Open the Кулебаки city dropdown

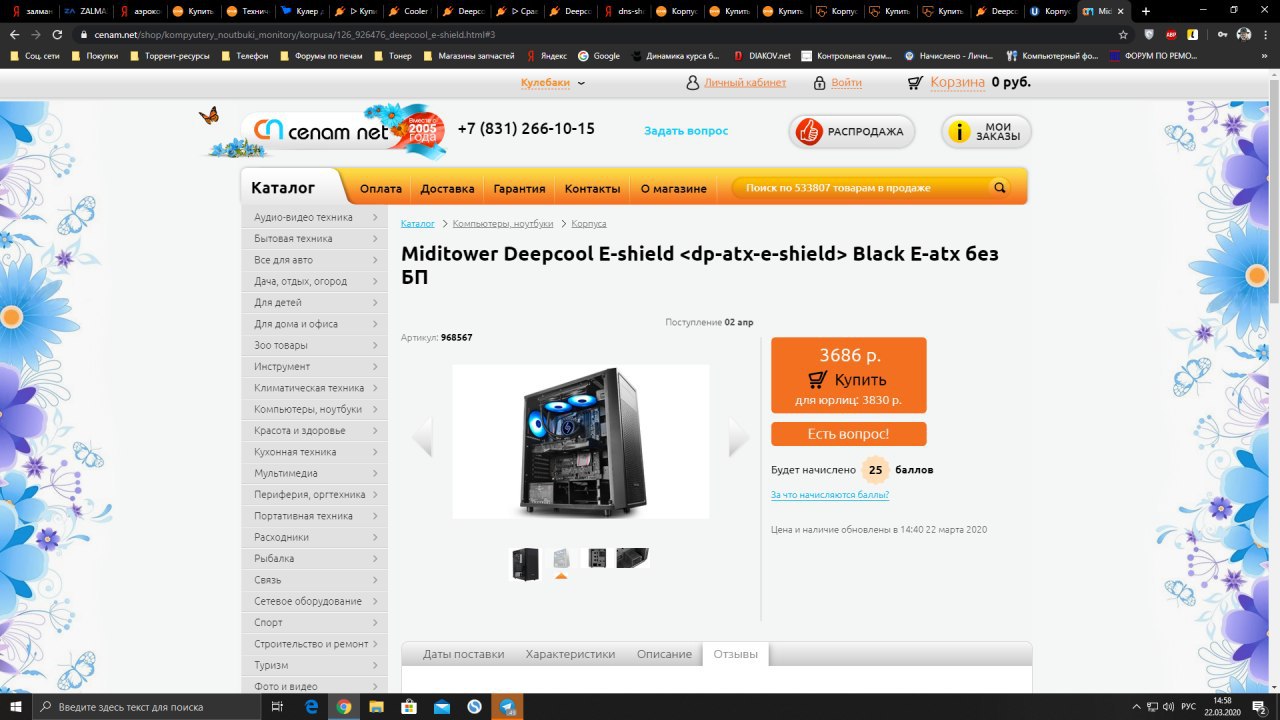click(x=553, y=83)
